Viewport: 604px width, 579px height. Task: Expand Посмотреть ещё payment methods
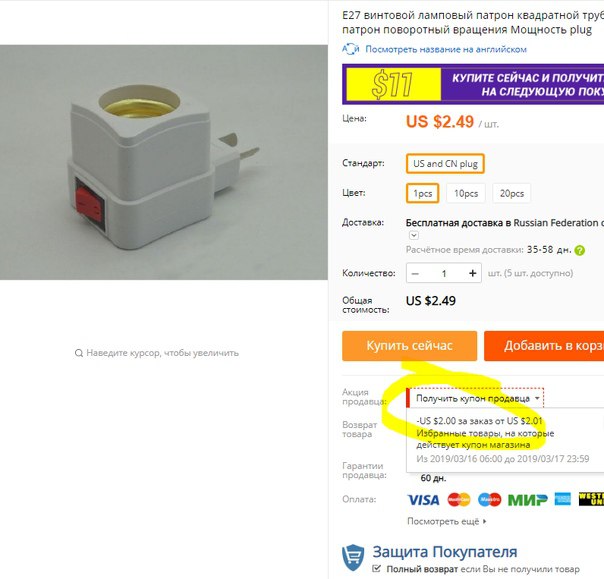point(446,521)
